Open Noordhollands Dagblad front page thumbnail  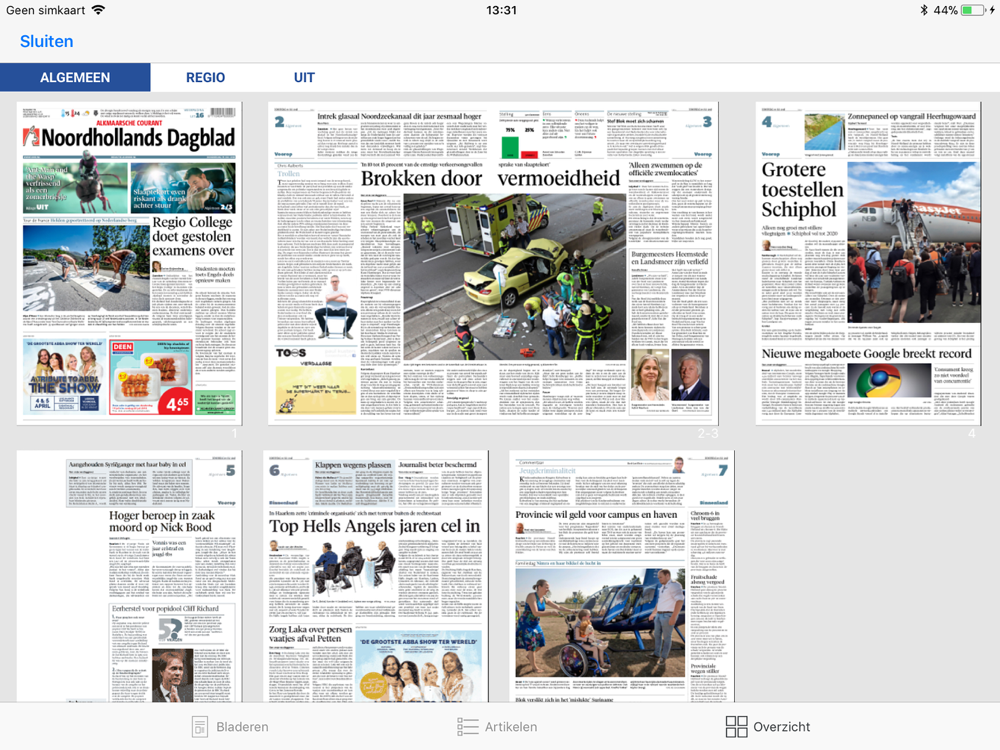(129, 263)
